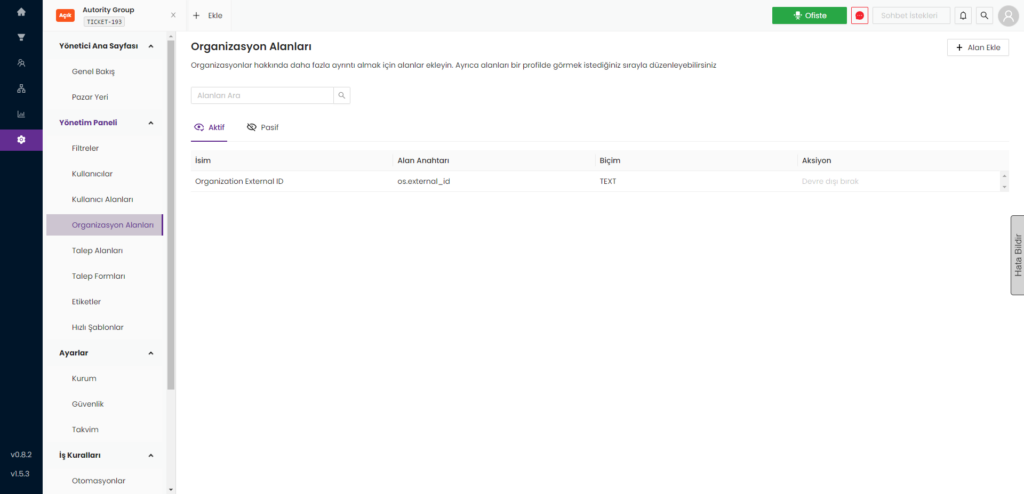
Task: Close the Autority Group ticket tab
Action: coord(172,15)
